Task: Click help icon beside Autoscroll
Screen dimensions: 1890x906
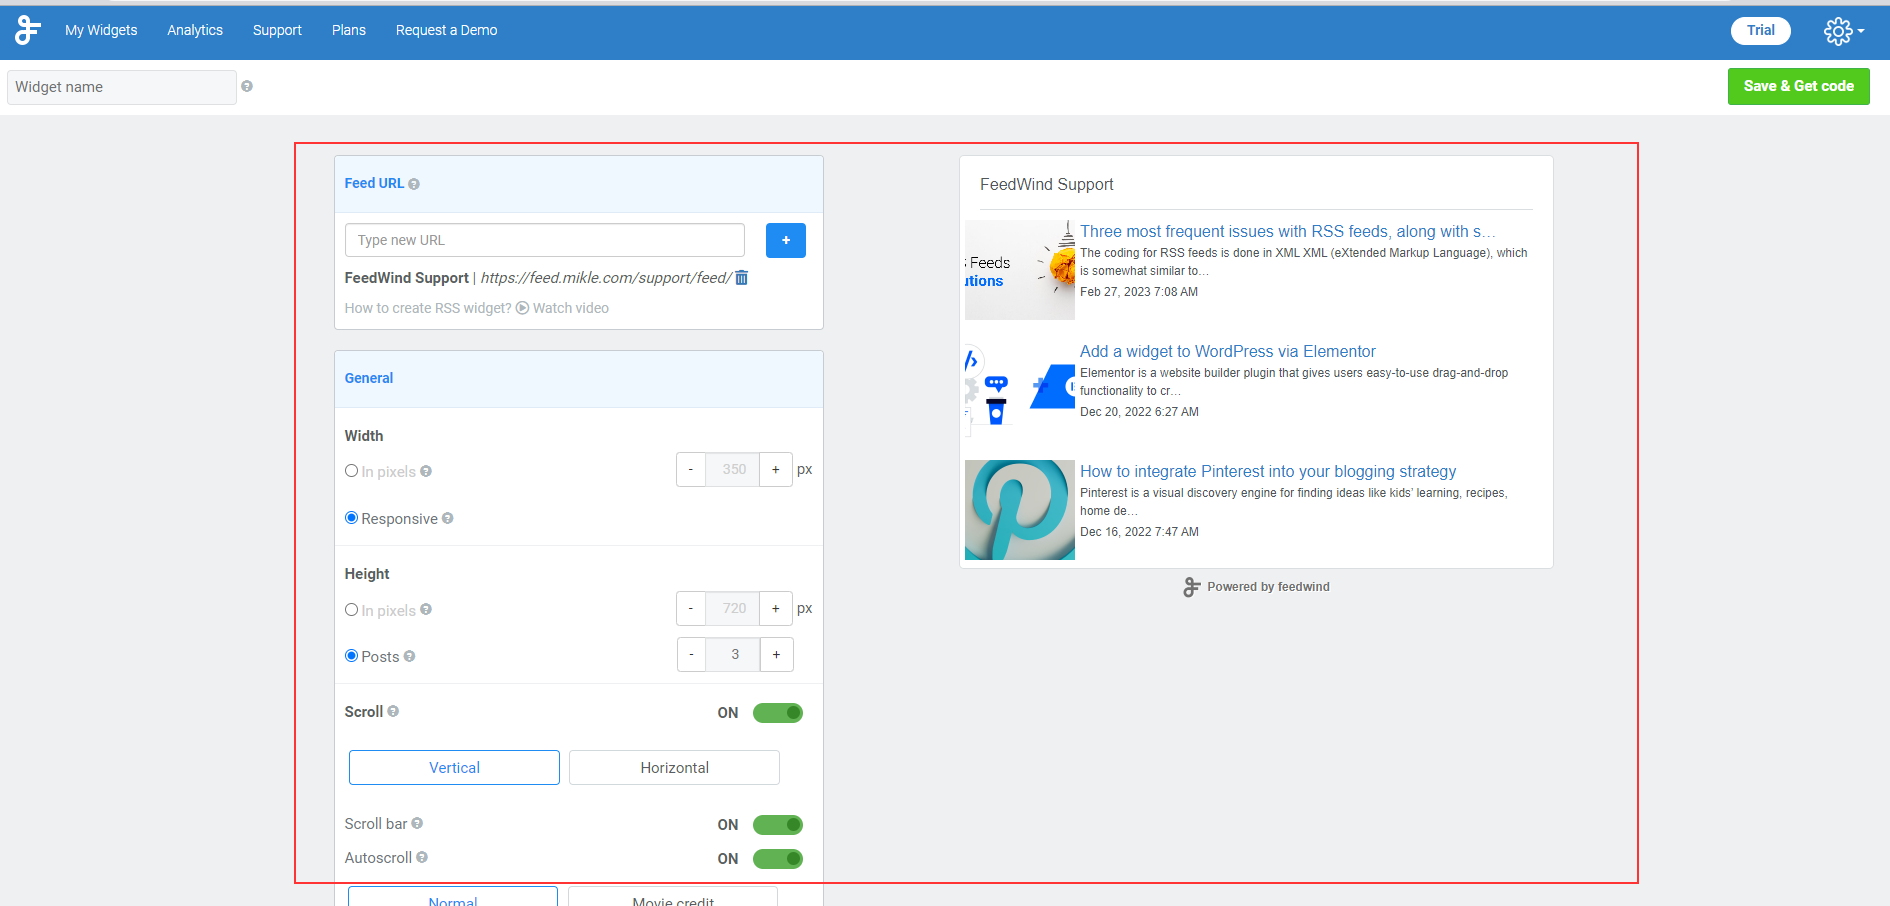Action: point(422,857)
